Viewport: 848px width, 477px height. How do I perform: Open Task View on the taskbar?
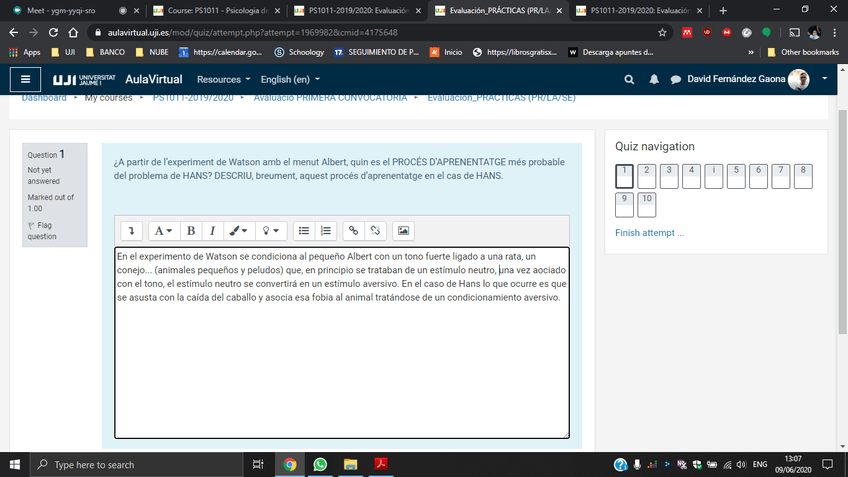(x=258, y=465)
